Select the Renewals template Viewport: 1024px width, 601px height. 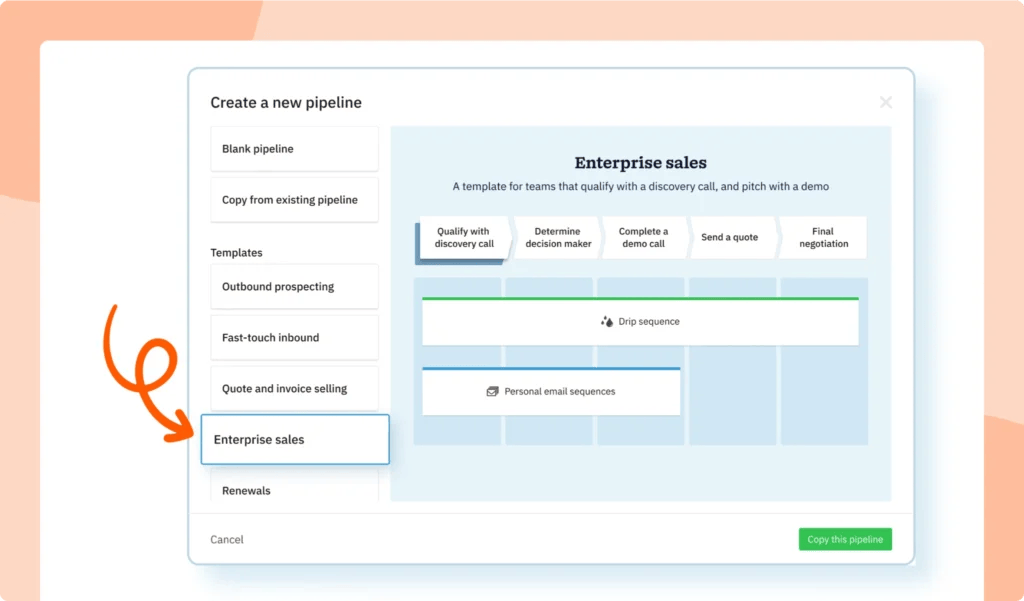(294, 490)
